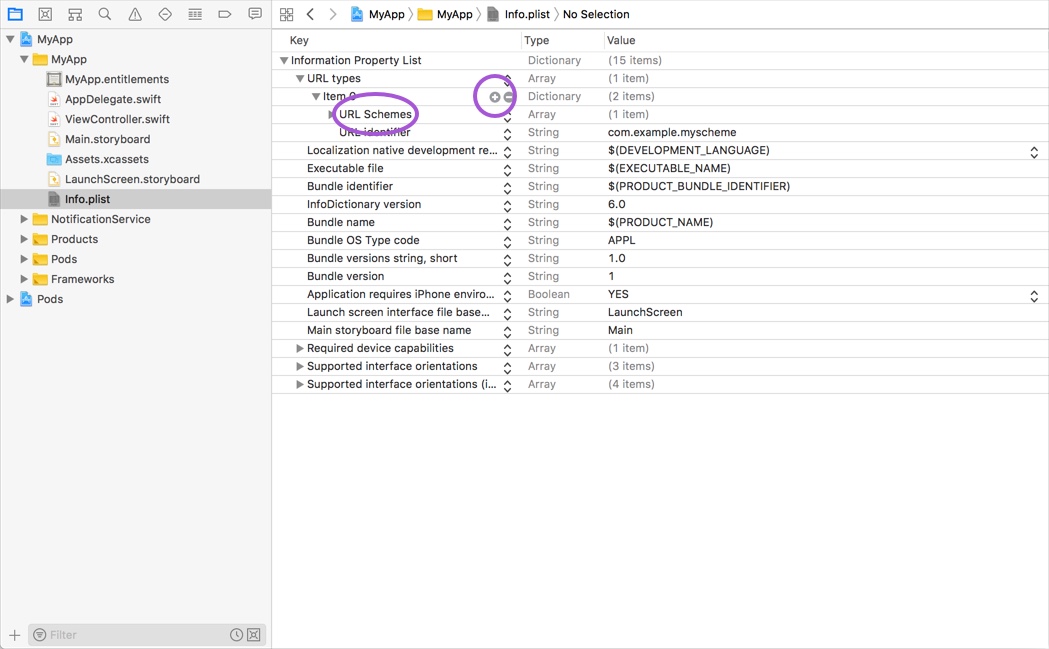Click the Value column header
Screen dimensions: 1049x649
[621, 41]
